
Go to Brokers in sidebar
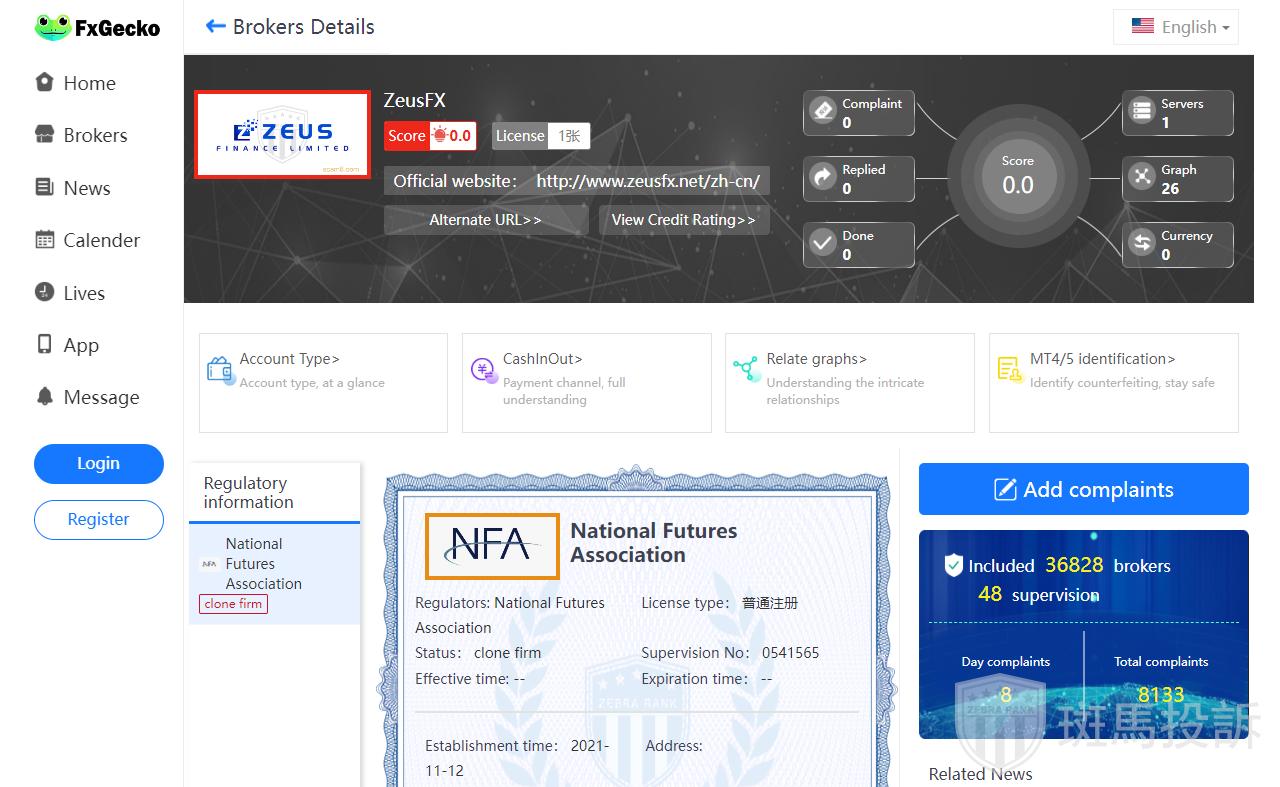click(95, 135)
